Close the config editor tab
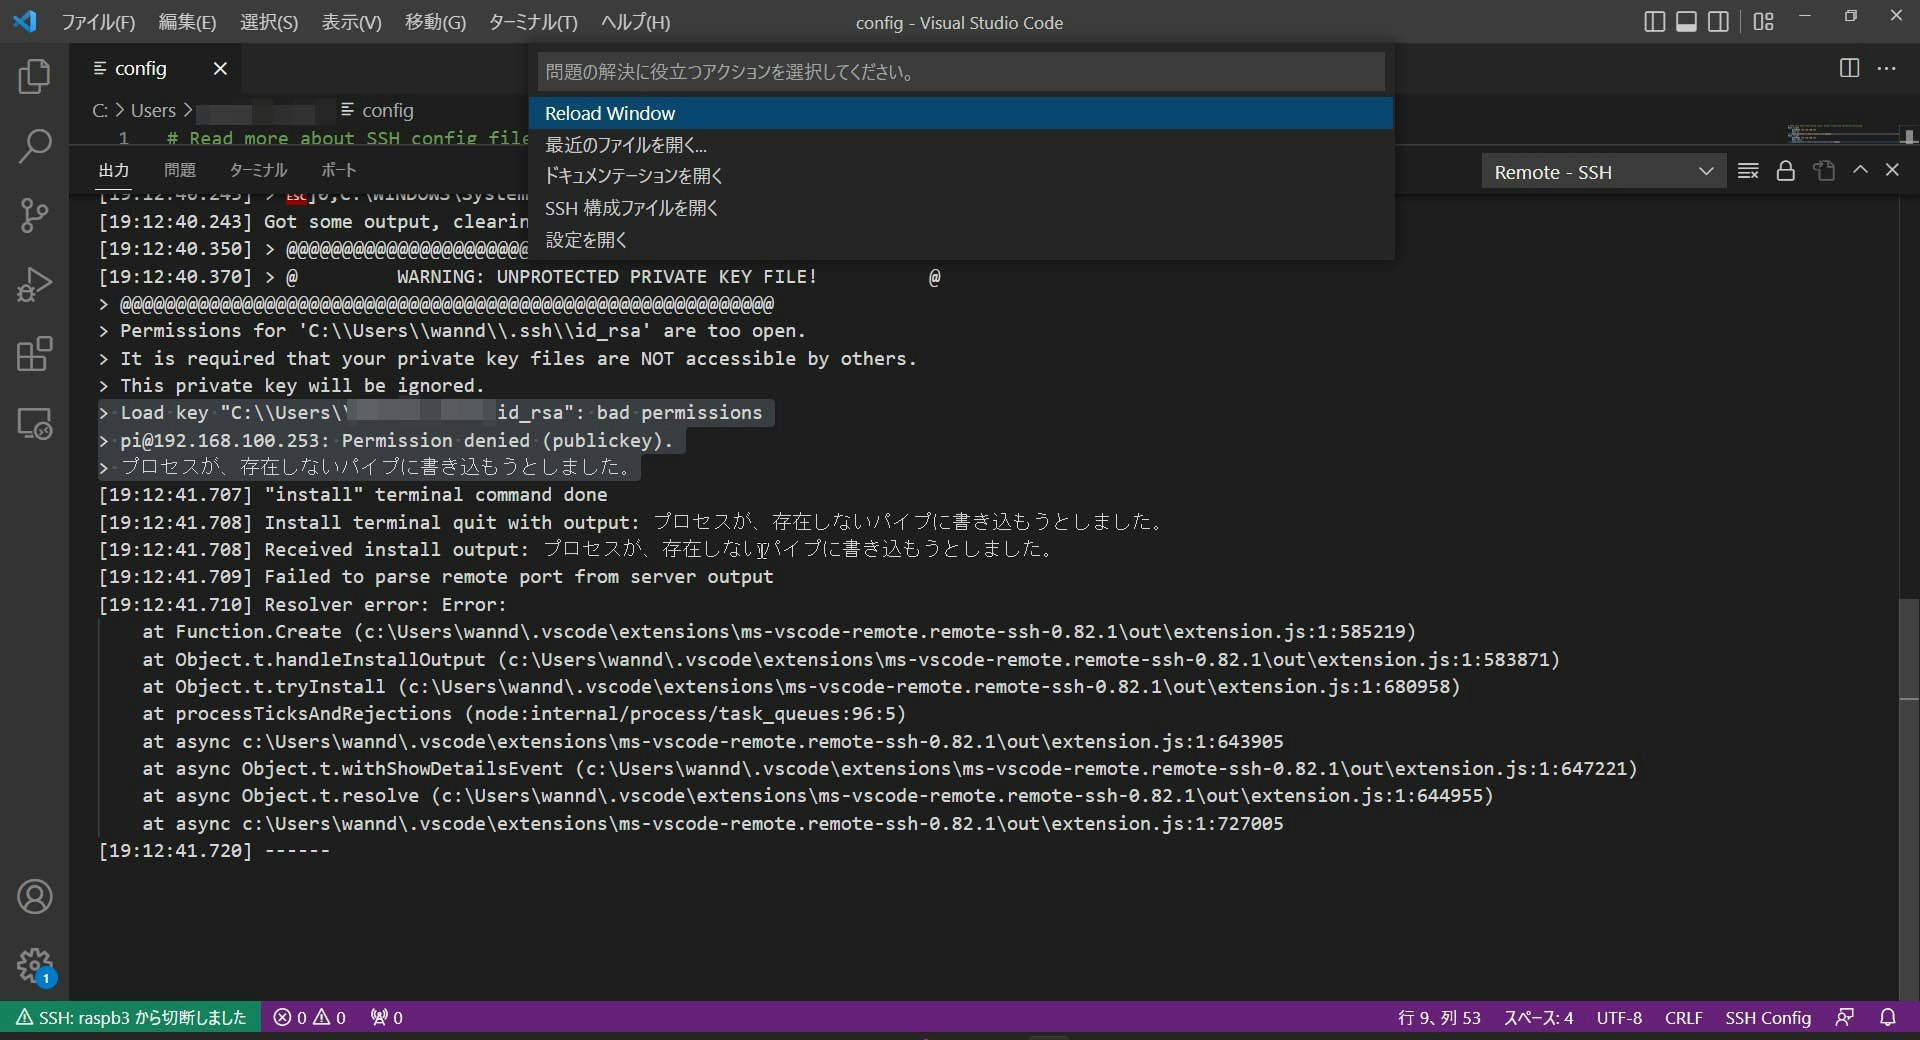The width and height of the screenshot is (1920, 1040). coord(220,68)
